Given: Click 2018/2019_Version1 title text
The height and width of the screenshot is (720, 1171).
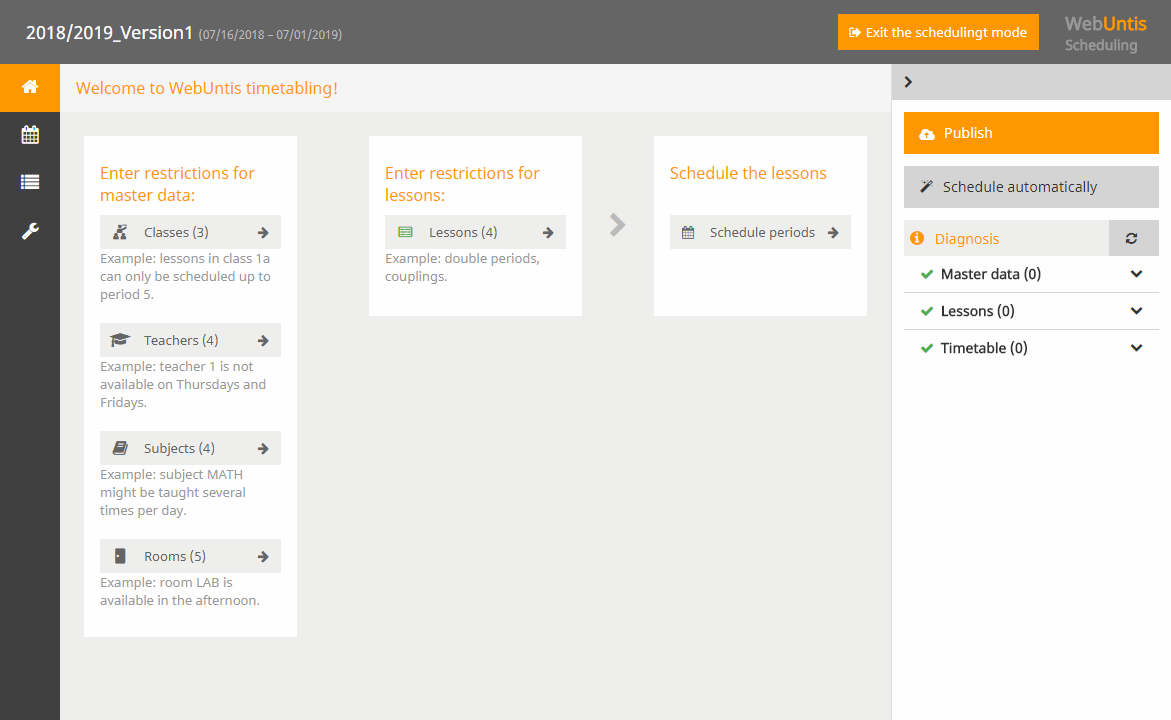Looking at the screenshot, I should coord(109,33).
